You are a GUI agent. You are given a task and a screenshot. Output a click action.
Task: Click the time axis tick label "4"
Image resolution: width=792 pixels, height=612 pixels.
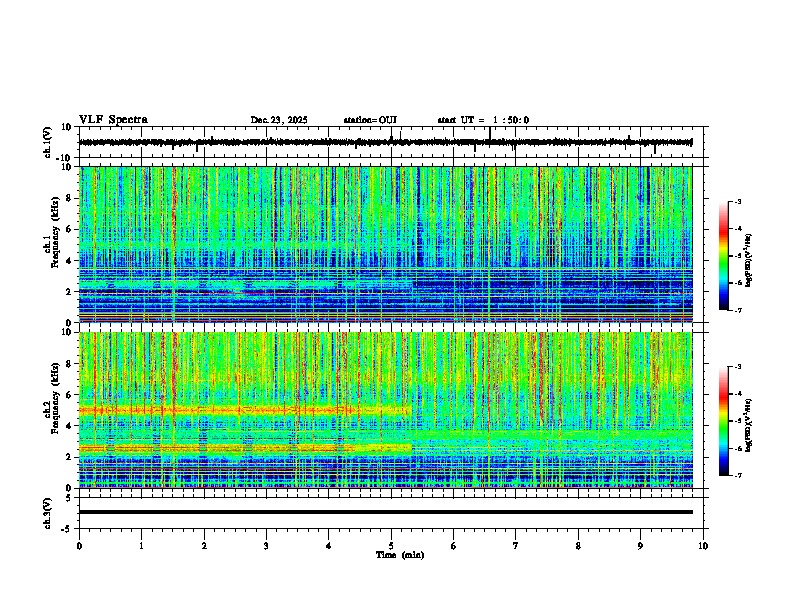point(329,546)
